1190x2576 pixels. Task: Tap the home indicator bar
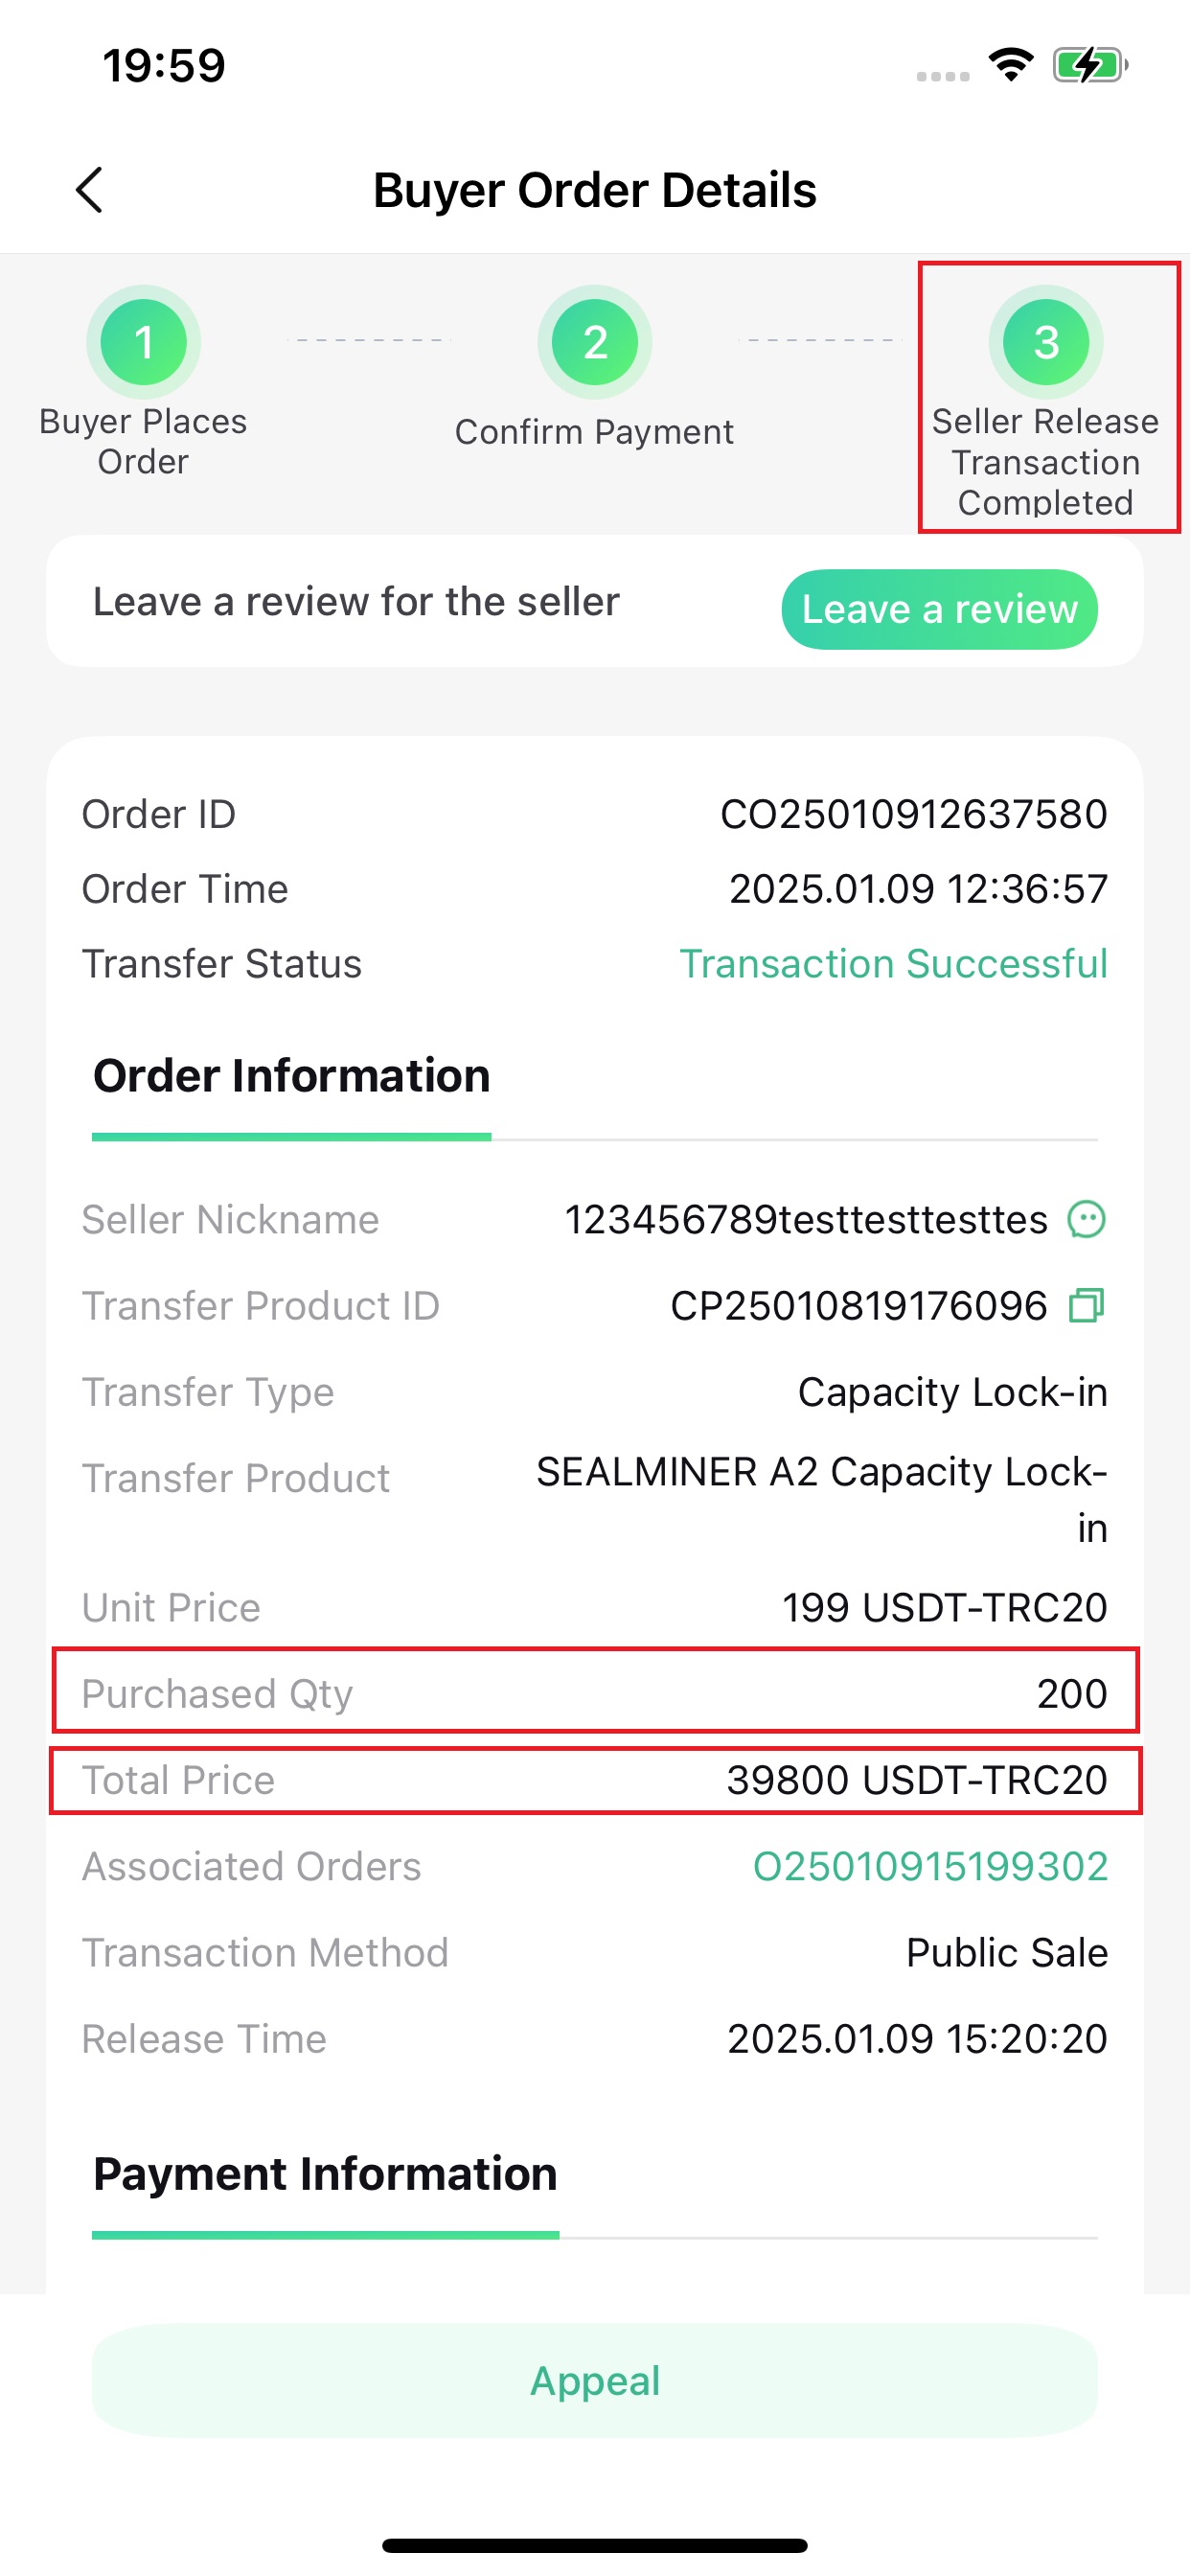coord(595,2545)
